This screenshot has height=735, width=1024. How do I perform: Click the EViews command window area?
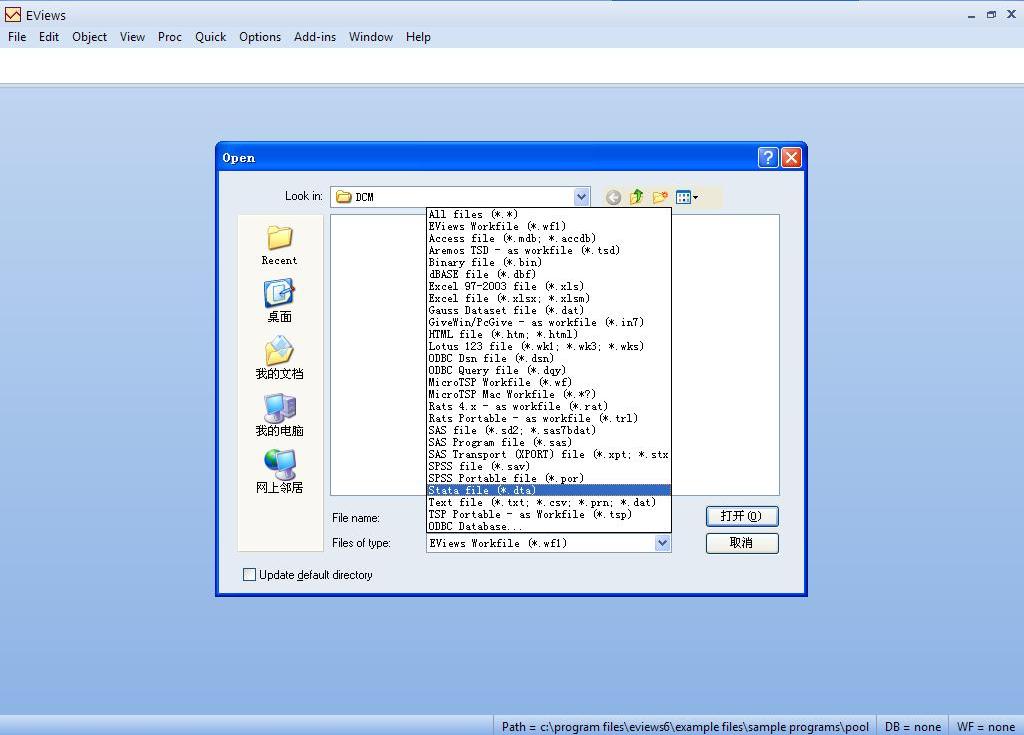512,65
